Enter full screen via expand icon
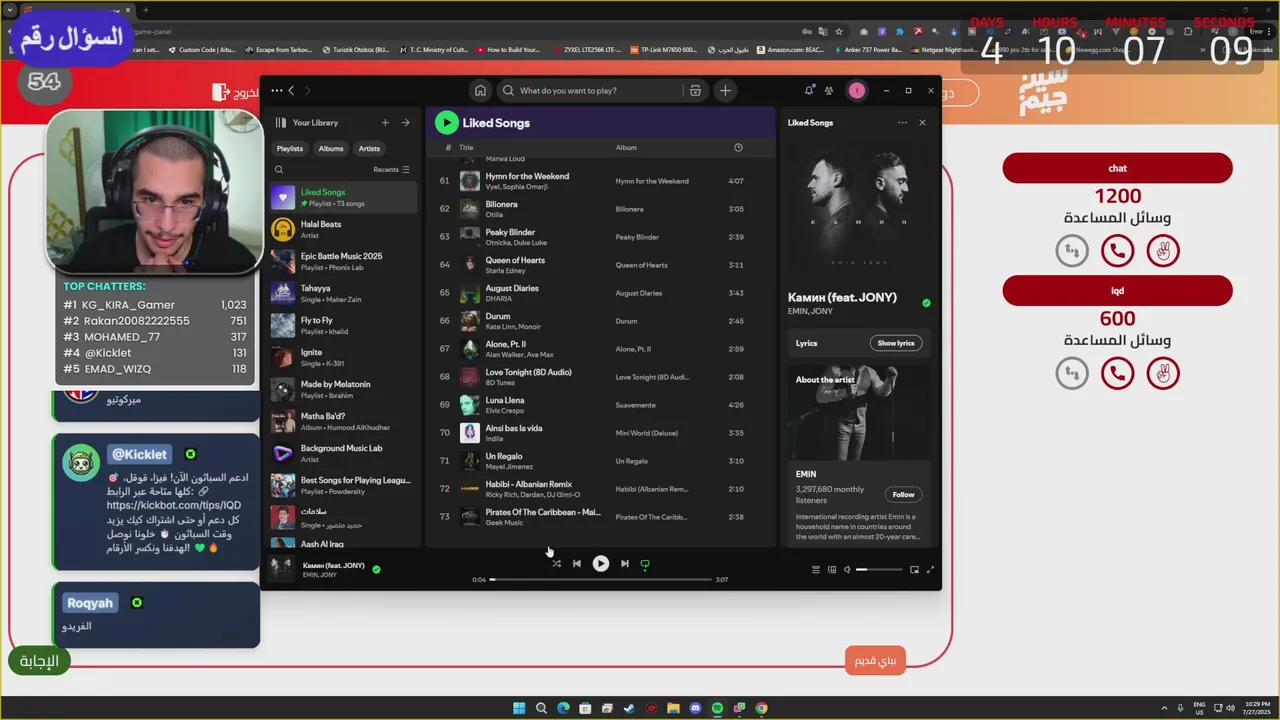Screen dimensions: 1280x720 930,570
